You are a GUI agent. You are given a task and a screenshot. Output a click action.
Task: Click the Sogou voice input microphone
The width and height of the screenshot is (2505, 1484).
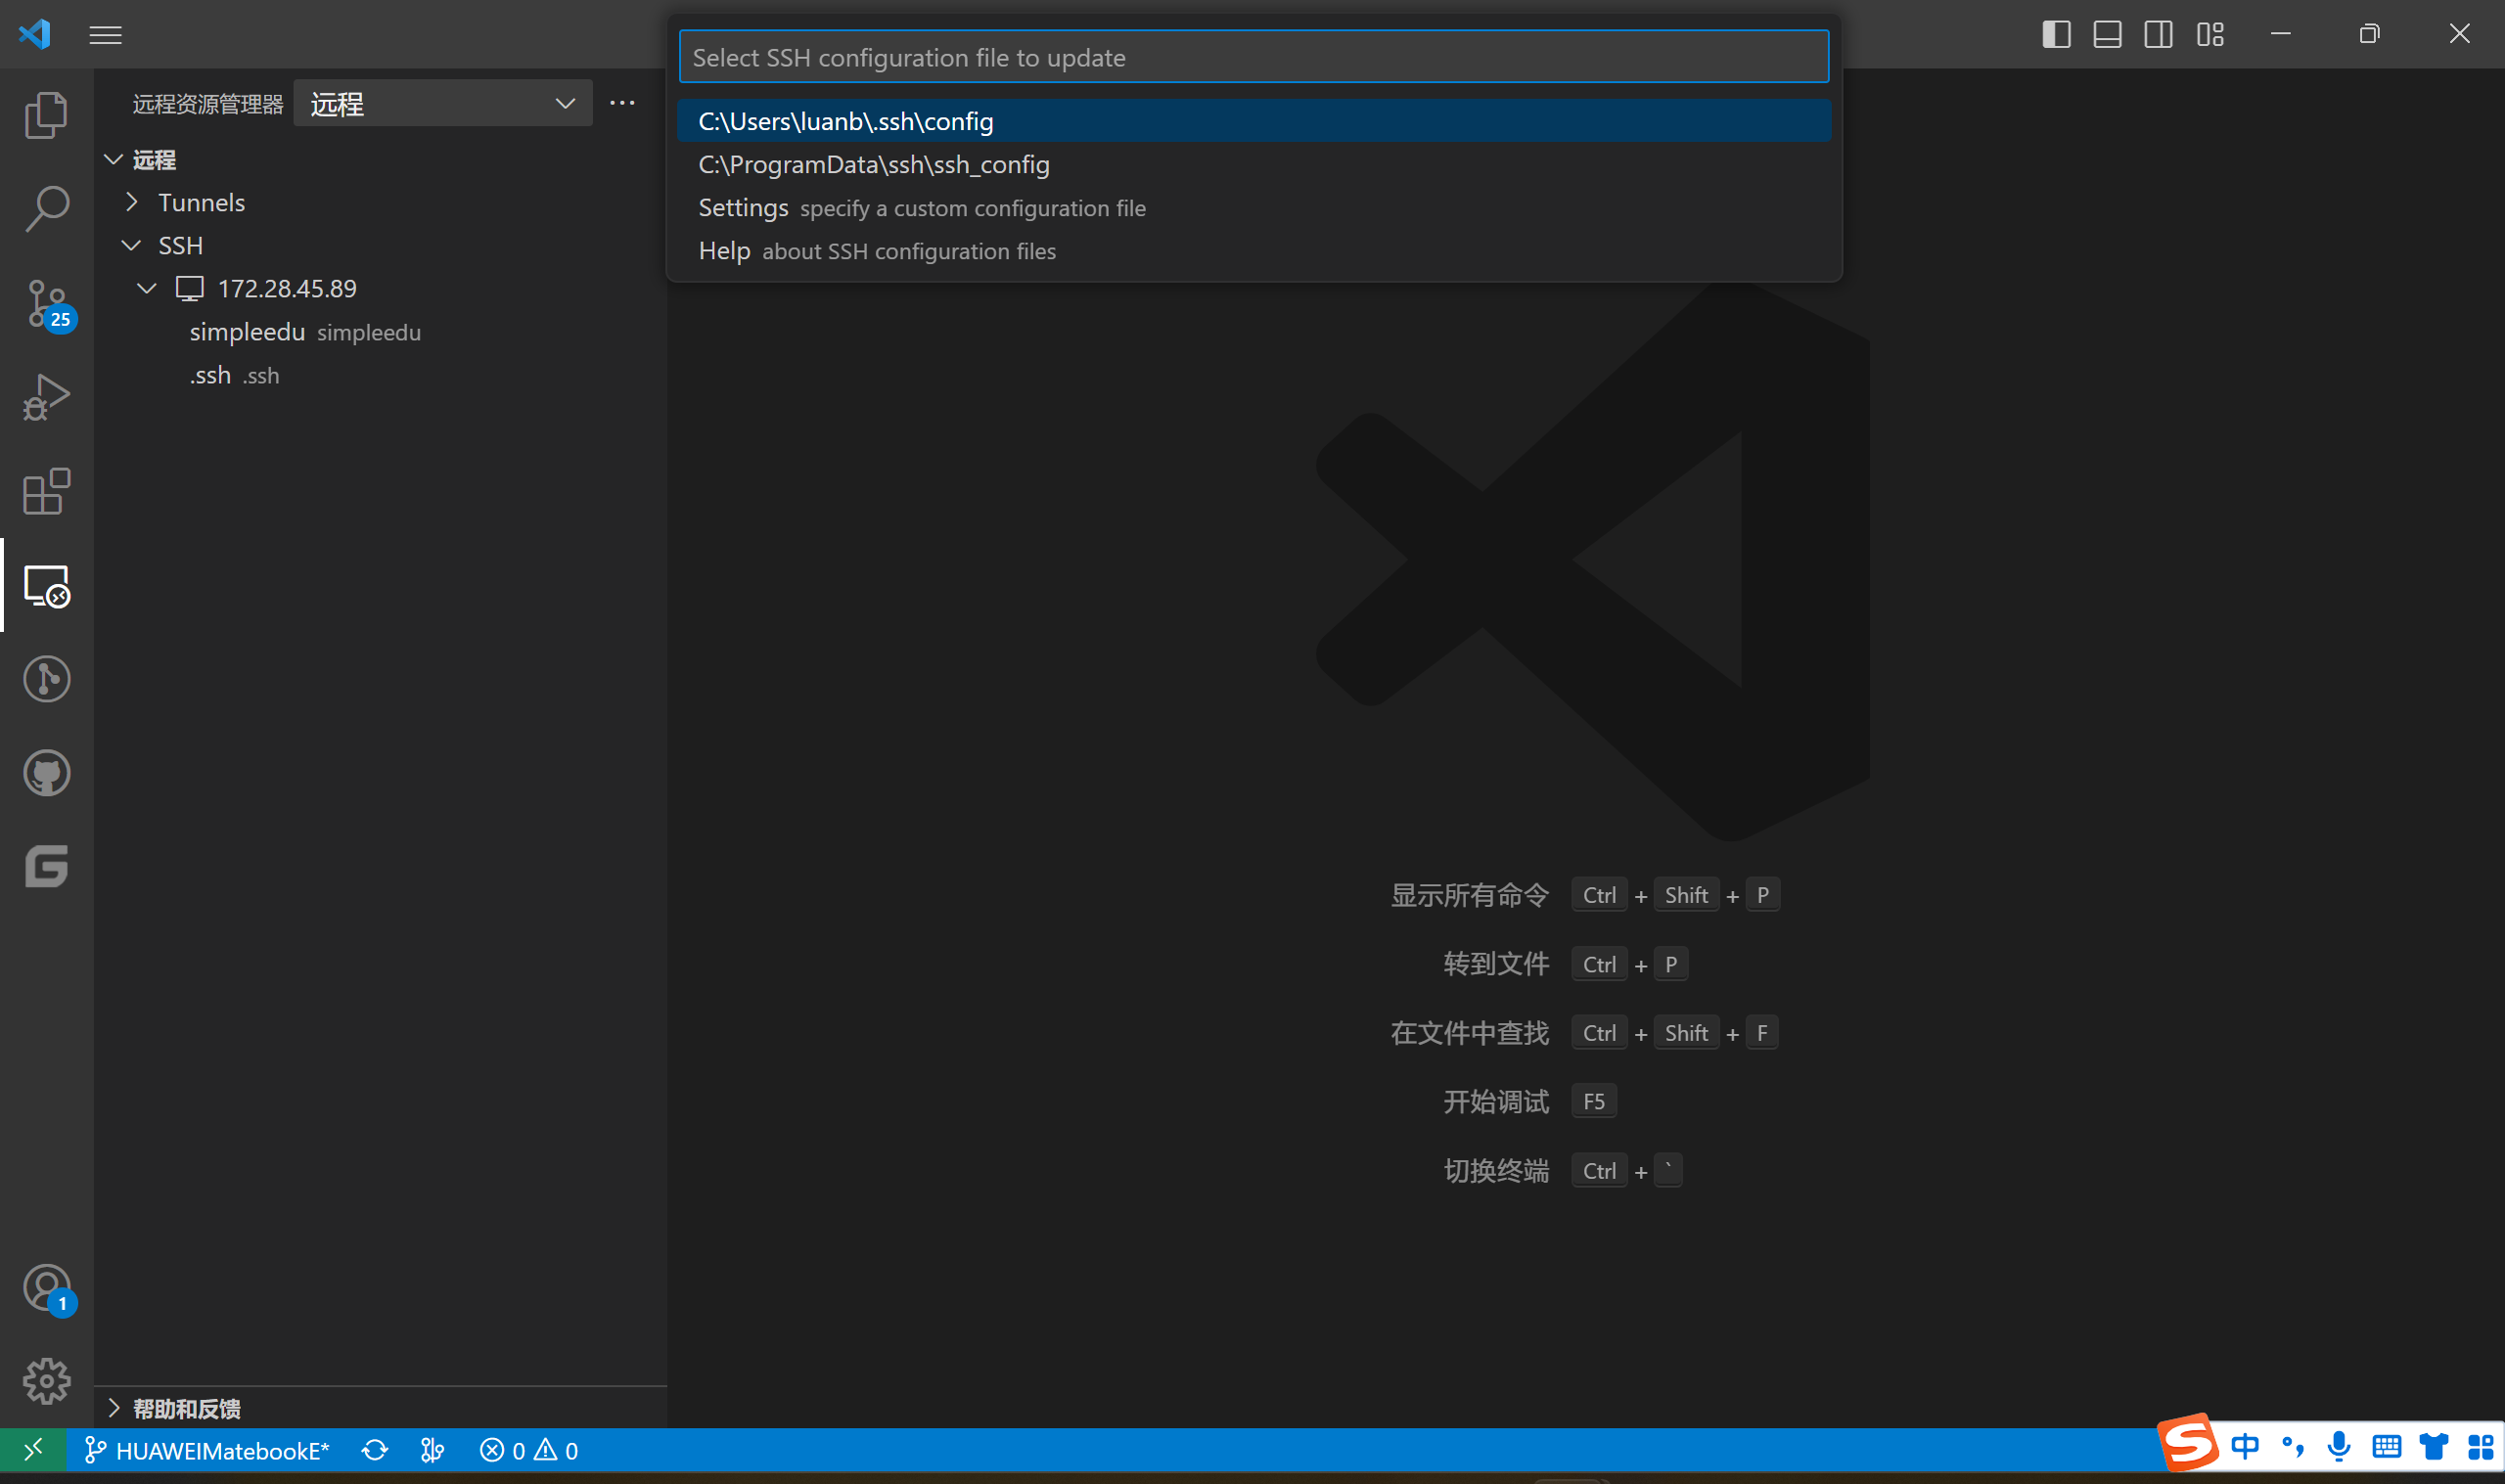2340,1447
